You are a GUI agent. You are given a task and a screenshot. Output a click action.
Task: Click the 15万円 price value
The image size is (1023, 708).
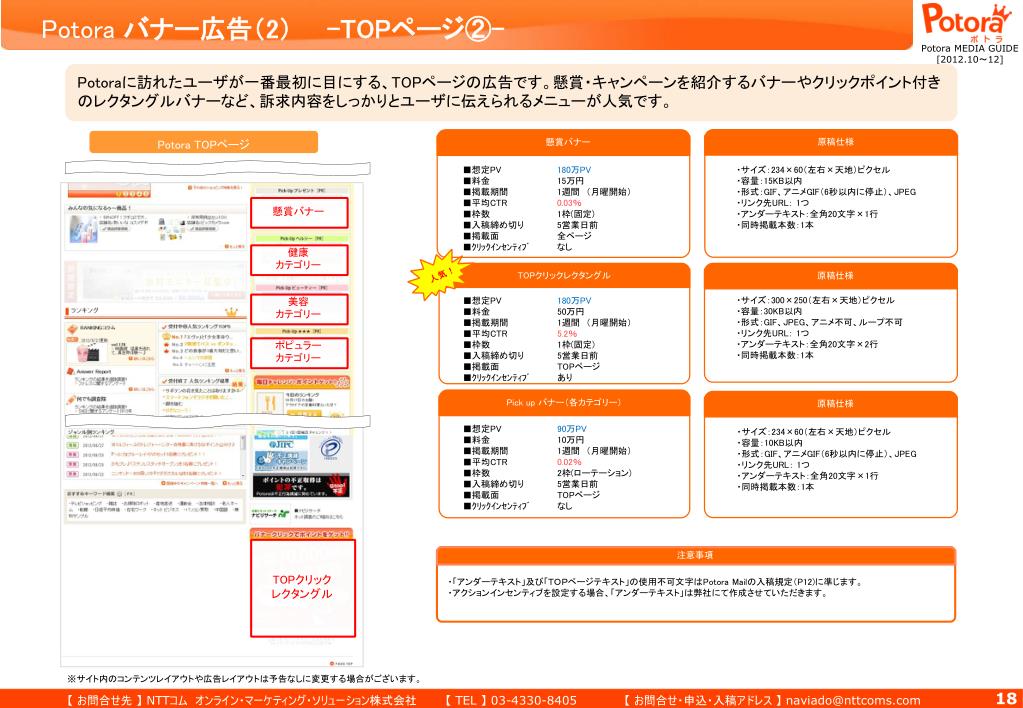[x=570, y=181]
